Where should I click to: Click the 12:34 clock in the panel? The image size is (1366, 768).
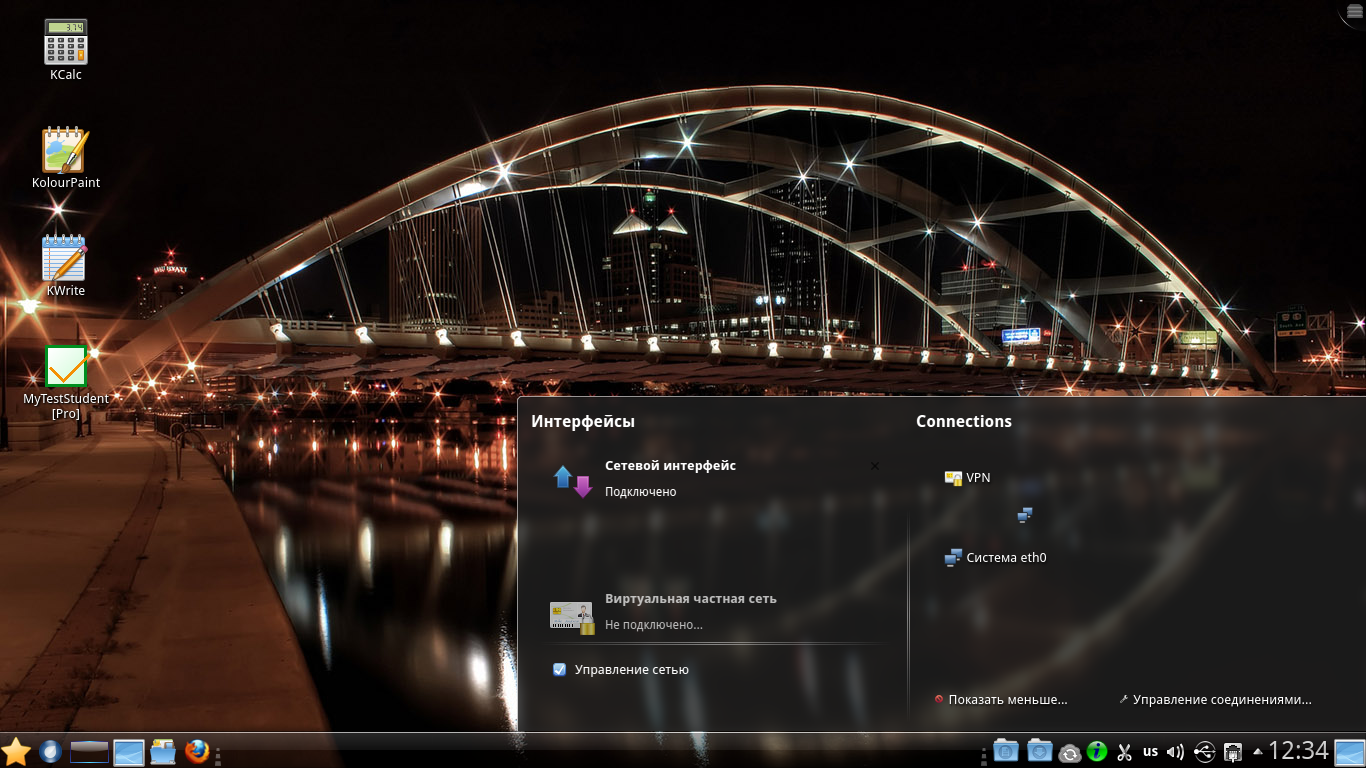click(x=1298, y=750)
